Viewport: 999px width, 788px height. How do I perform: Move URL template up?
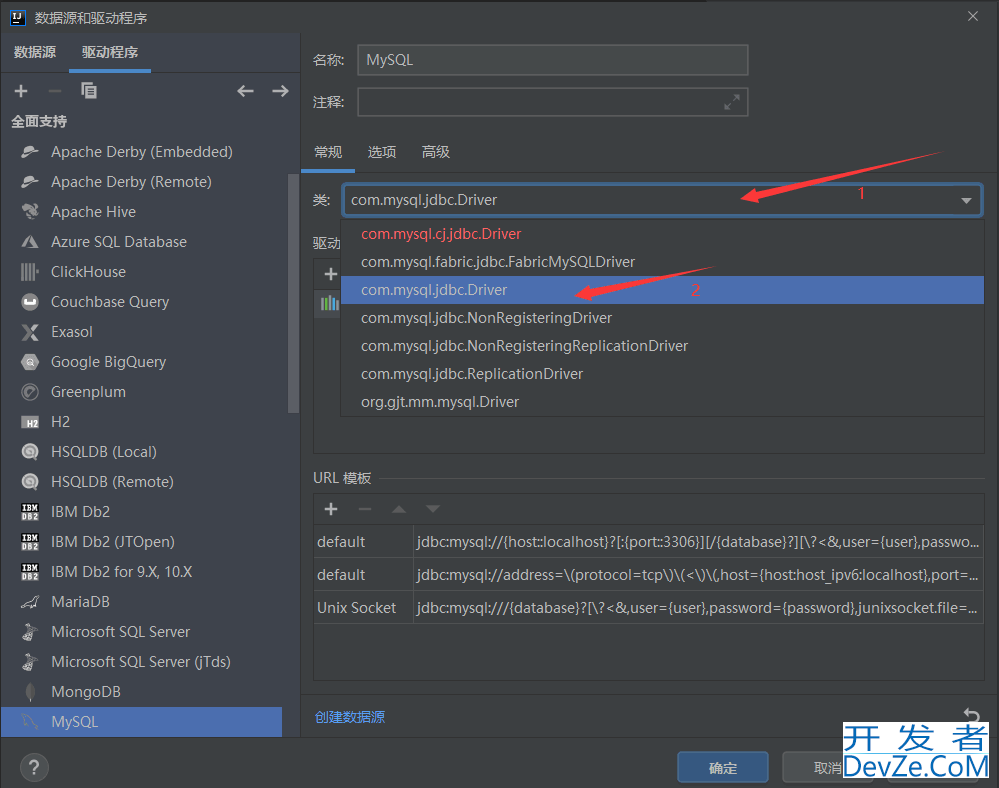pyautogui.click(x=399, y=509)
